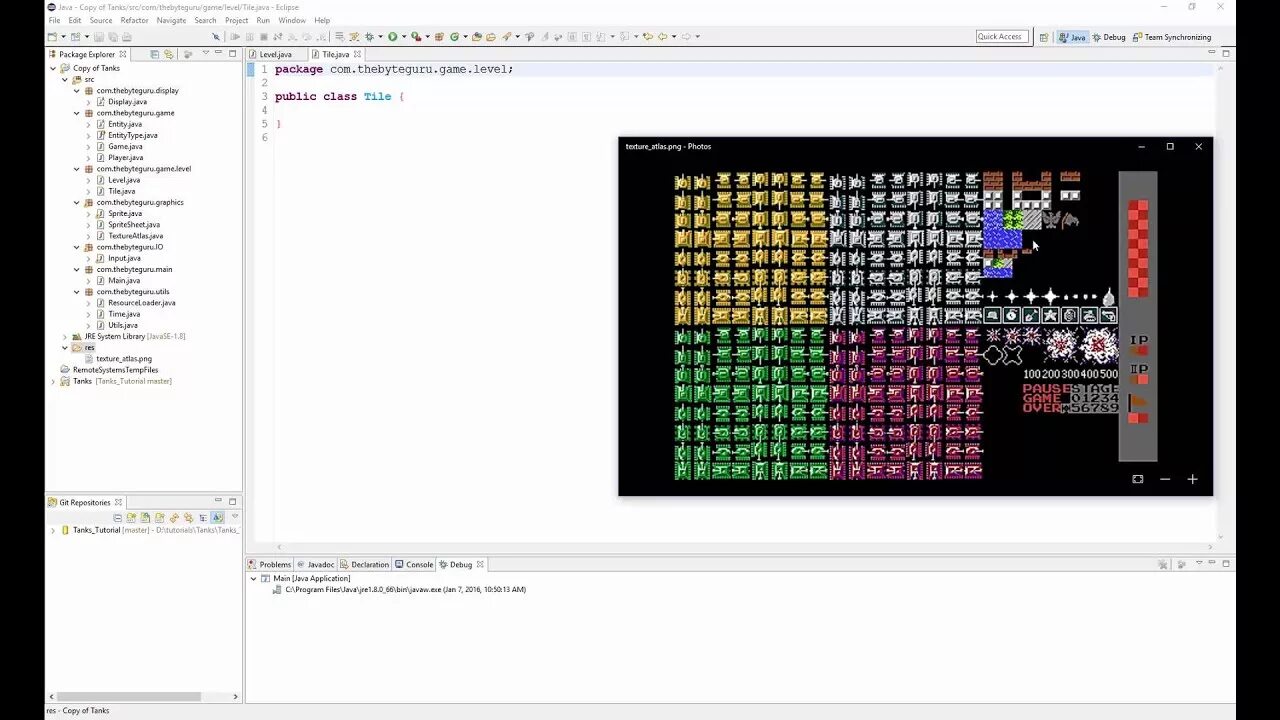Click the New Java Package toolbar icon
1280x720 pixels.
(438, 37)
